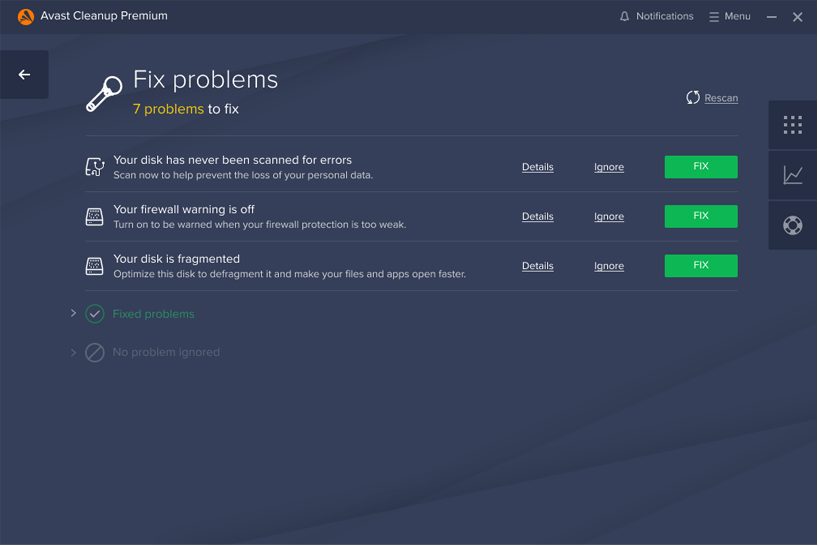Click the Rescan link
This screenshot has height=546, width=819.
pos(721,98)
